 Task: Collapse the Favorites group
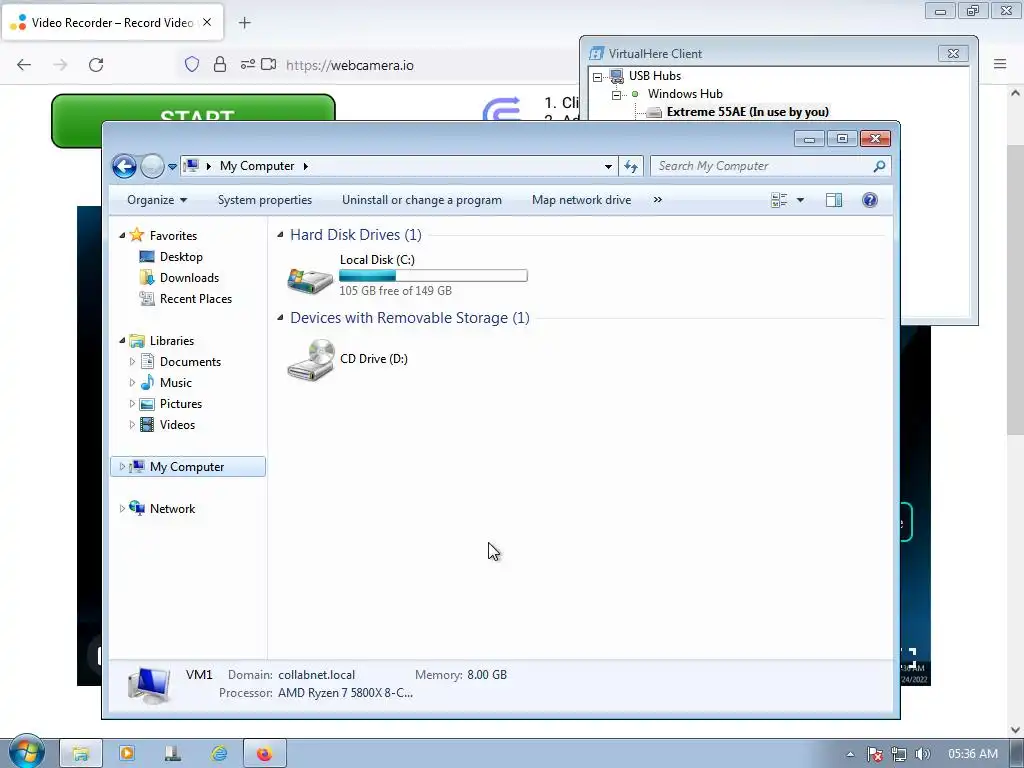click(x=122, y=235)
